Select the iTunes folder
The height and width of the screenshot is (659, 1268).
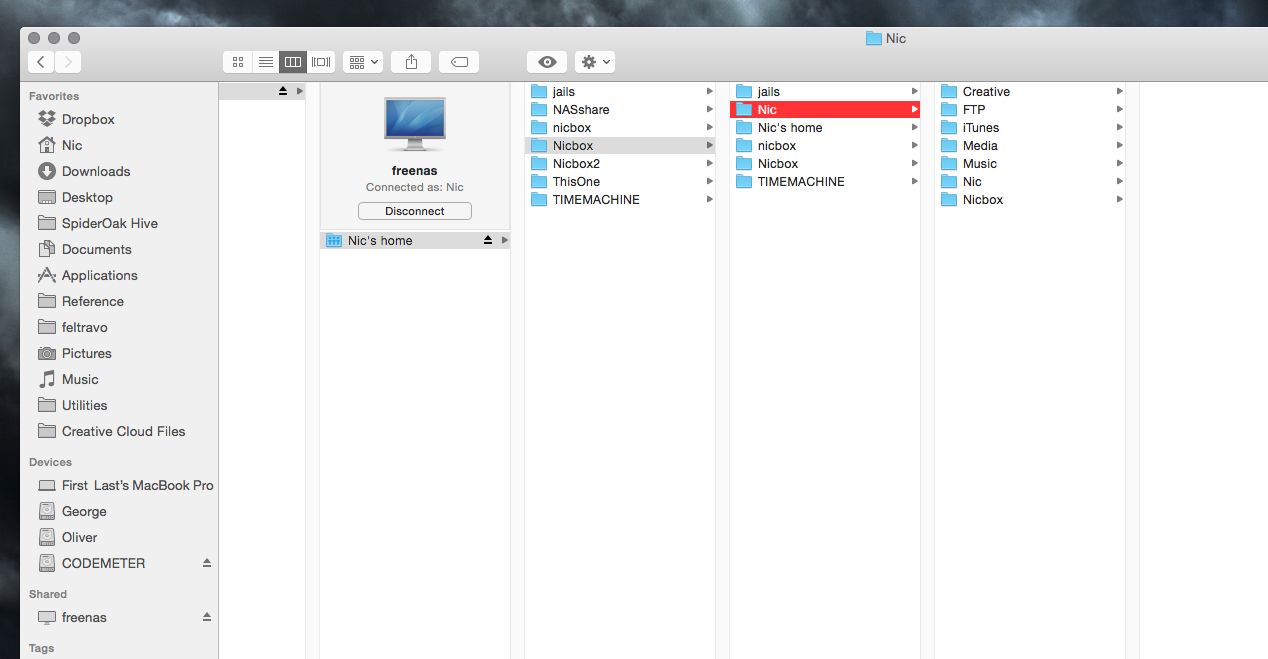coord(1030,127)
